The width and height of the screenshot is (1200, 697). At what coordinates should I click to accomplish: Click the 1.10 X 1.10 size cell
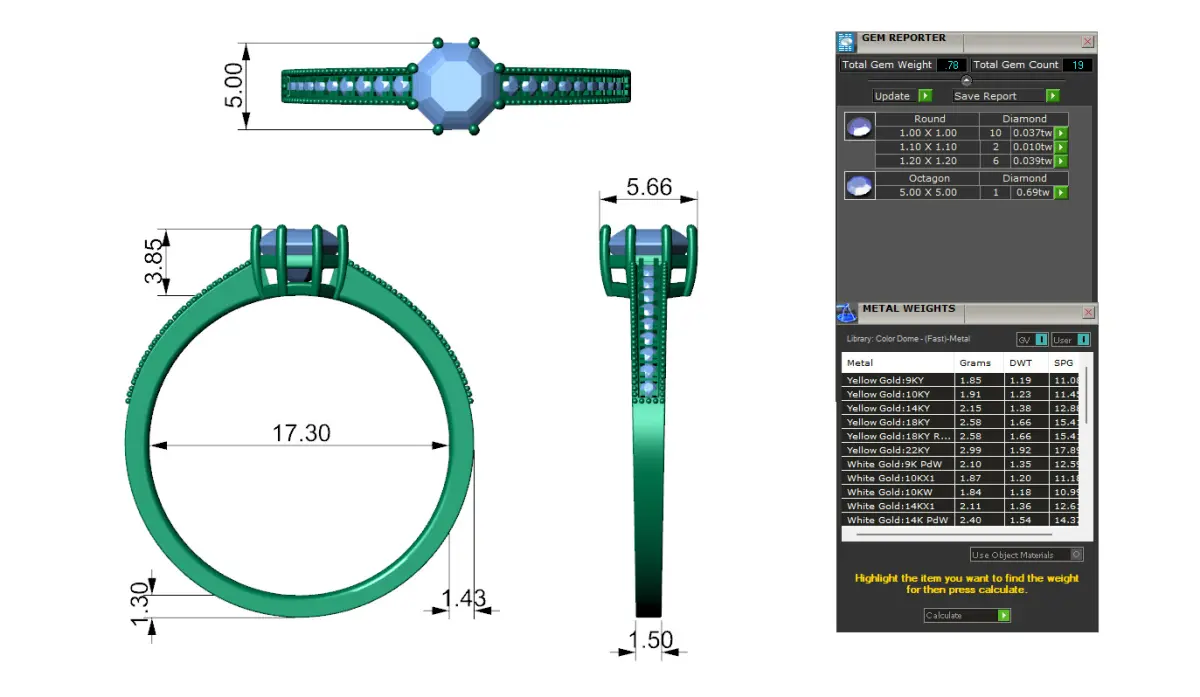(x=928, y=147)
